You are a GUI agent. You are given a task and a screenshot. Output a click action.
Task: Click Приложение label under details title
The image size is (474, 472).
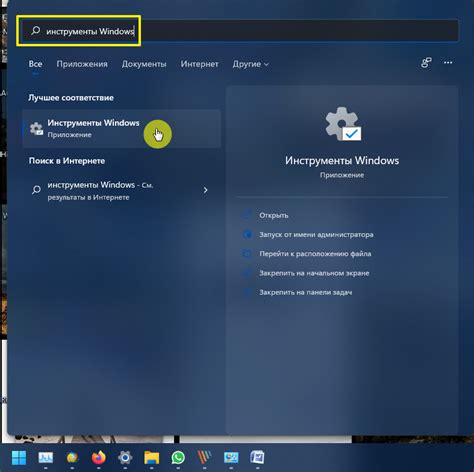click(342, 175)
